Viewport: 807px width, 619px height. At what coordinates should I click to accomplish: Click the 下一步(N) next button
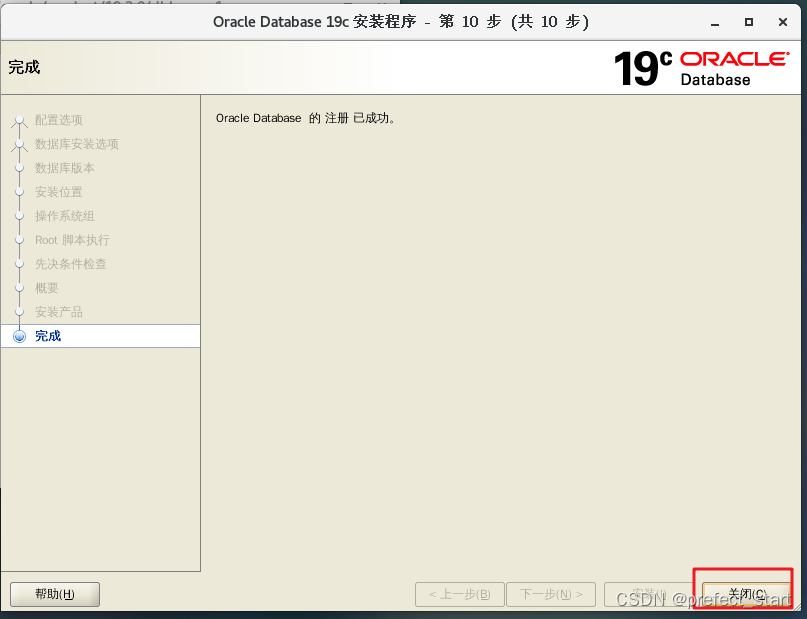pyautogui.click(x=551, y=594)
